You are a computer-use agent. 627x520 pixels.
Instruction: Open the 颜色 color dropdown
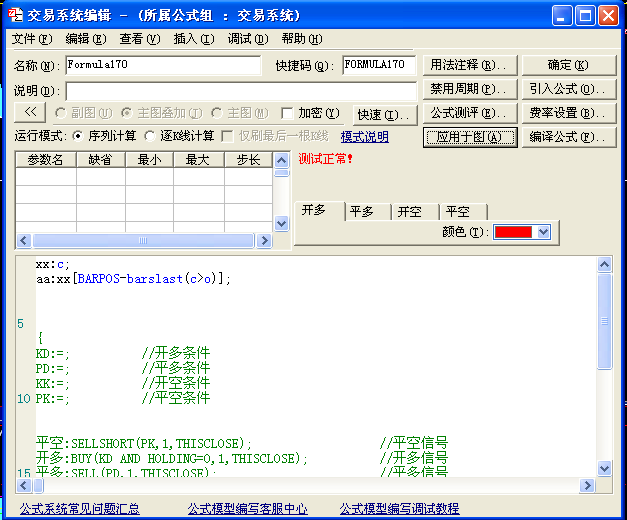543,232
